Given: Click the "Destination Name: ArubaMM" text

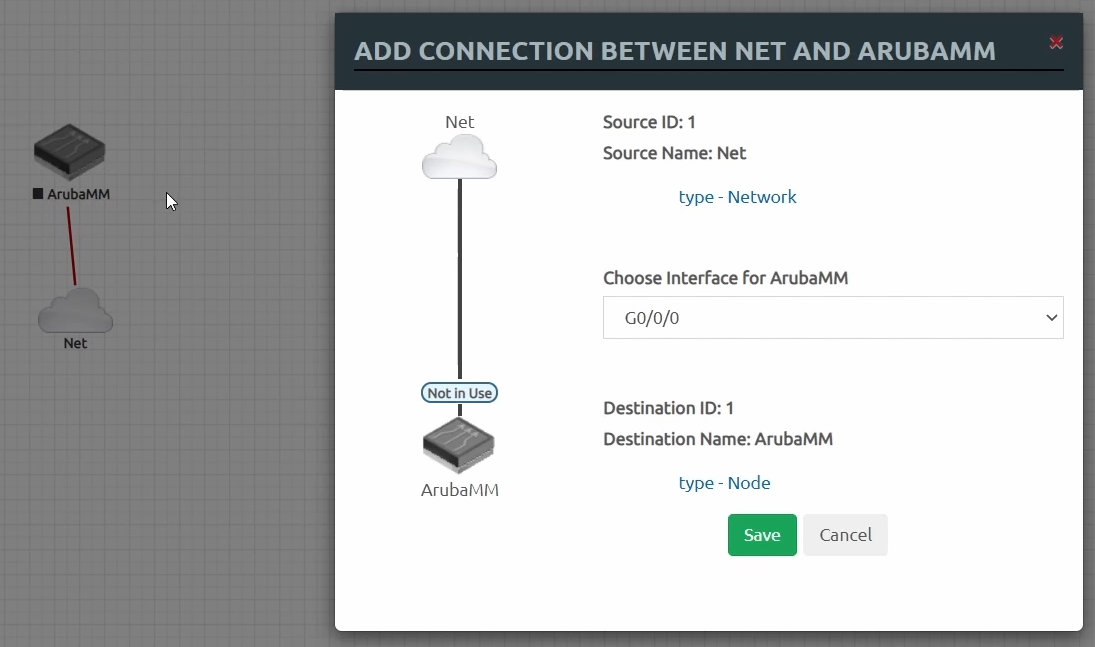Looking at the screenshot, I should click(x=717, y=439).
